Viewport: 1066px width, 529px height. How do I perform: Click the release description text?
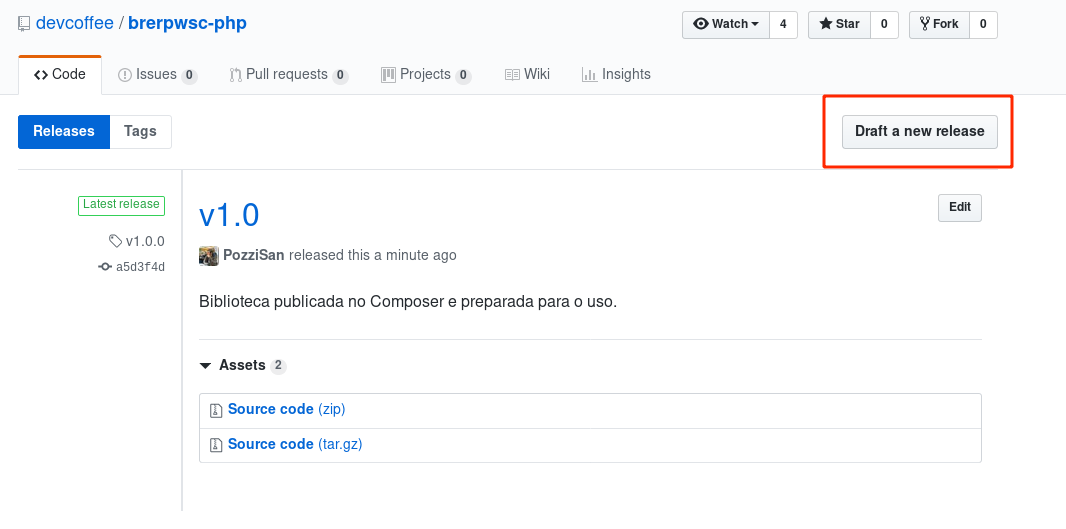tap(408, 302)
